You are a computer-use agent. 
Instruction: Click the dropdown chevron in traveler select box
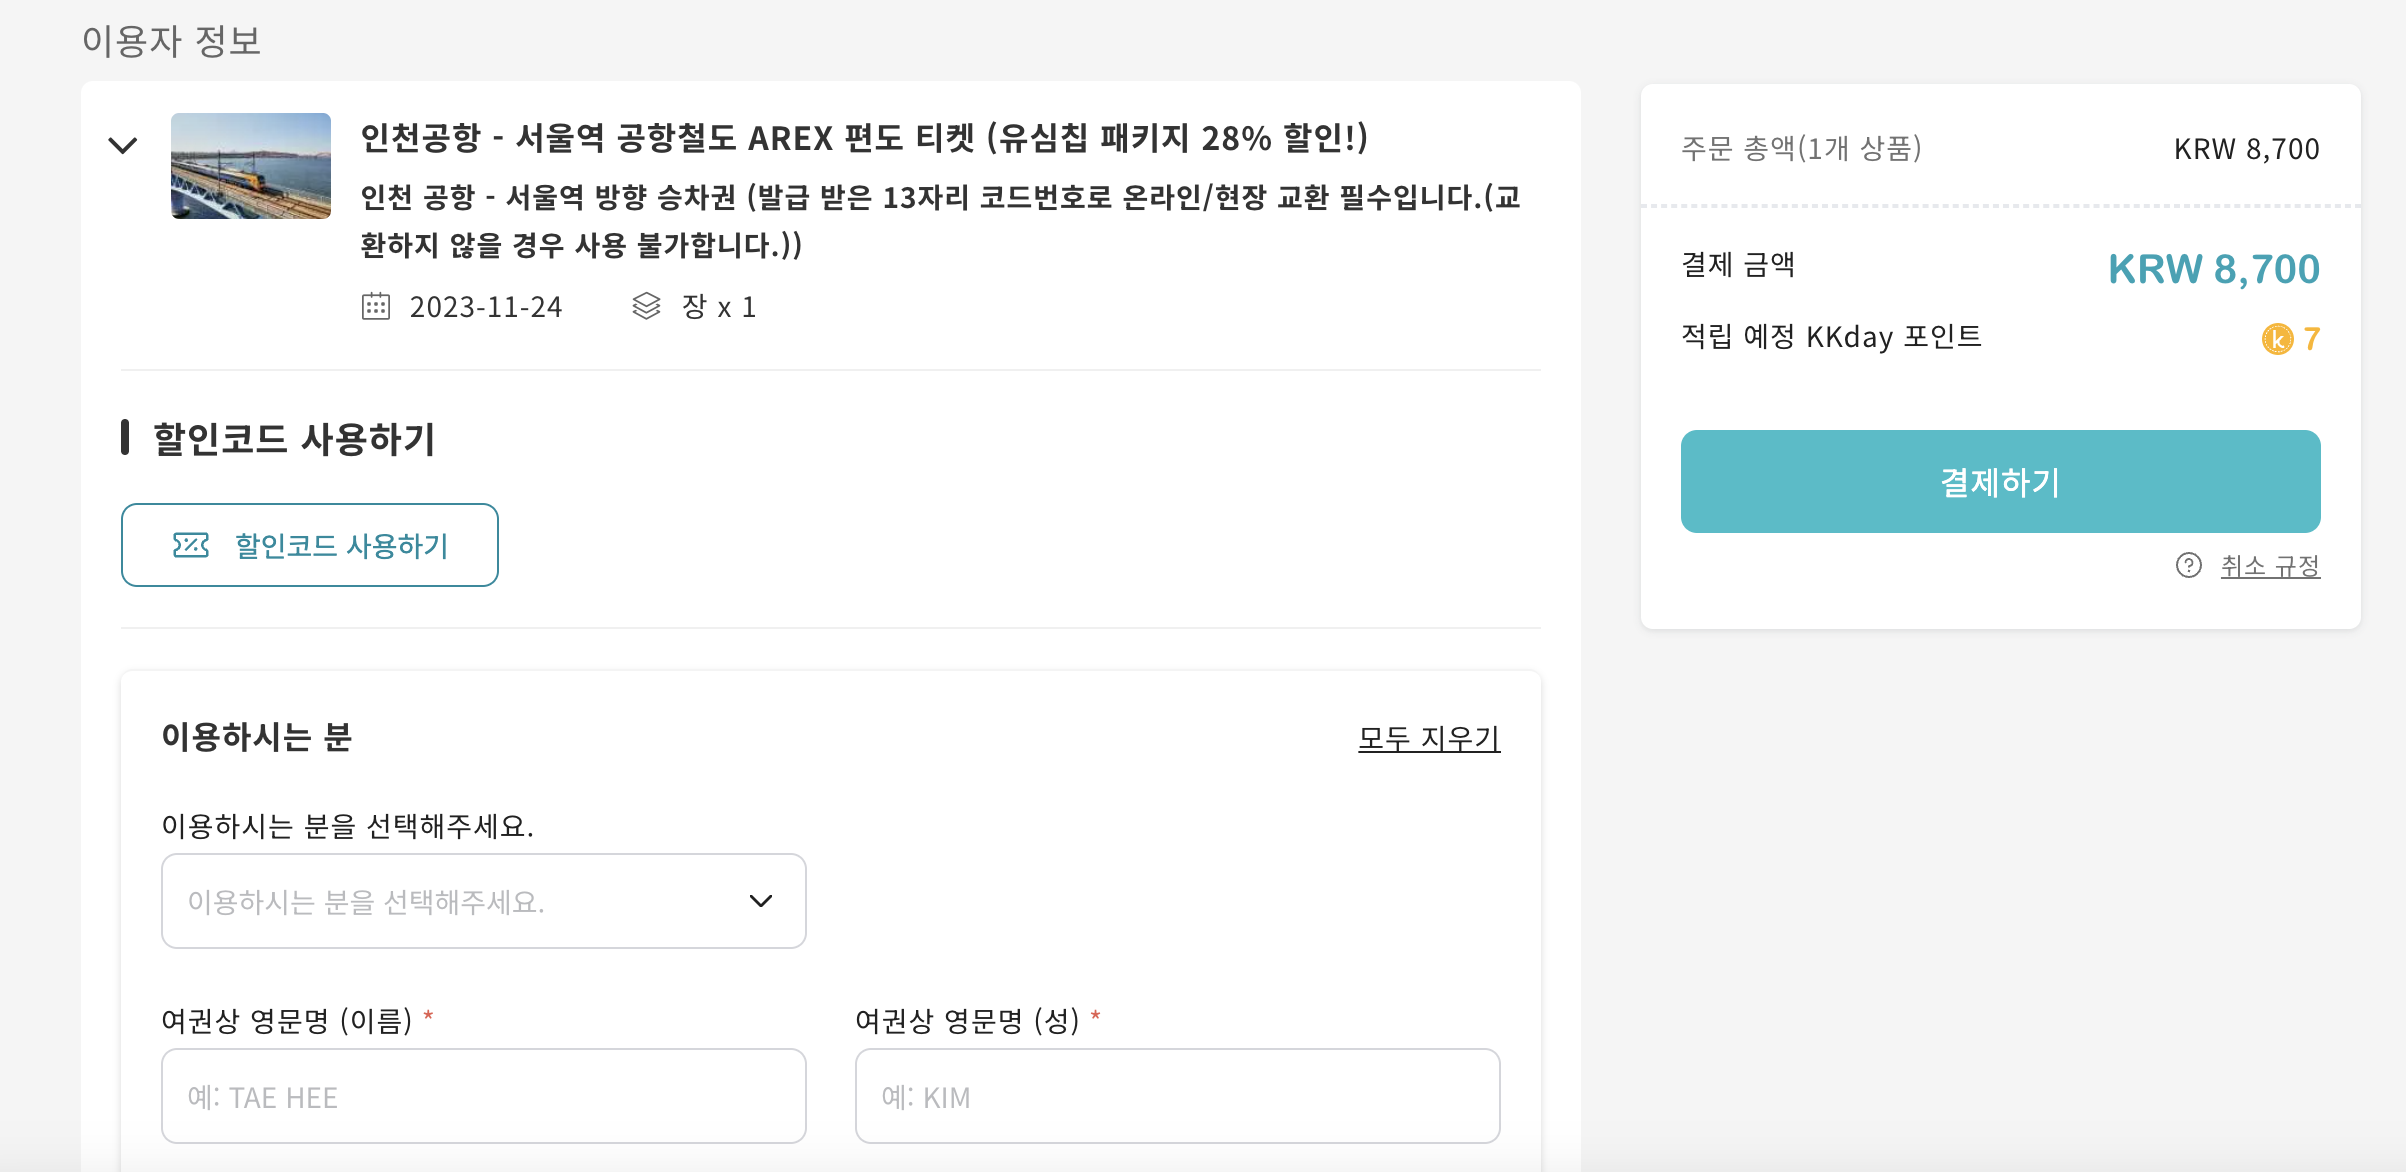763,900
